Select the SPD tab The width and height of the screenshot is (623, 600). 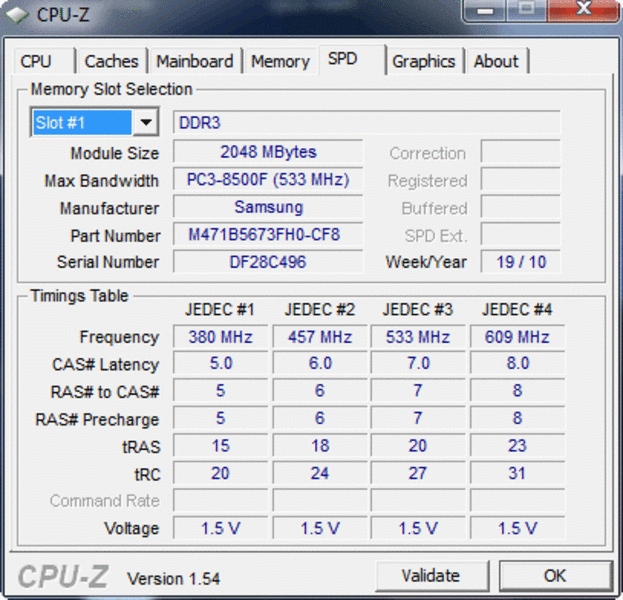pyautogui.click(x=352, y=60)
